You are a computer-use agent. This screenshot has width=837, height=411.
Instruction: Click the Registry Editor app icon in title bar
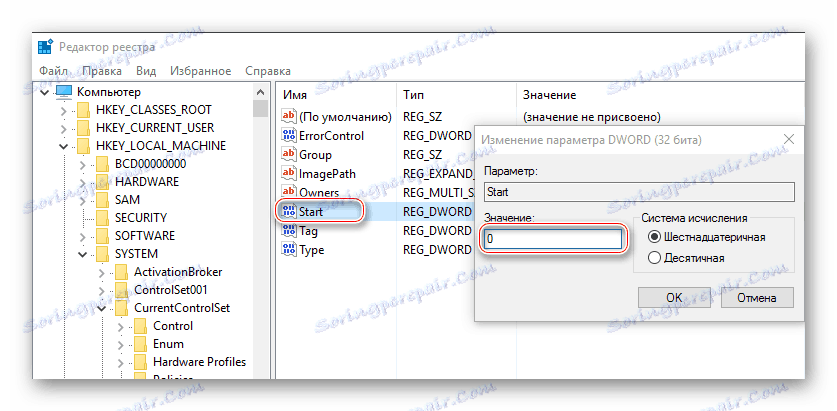[45, 46]
